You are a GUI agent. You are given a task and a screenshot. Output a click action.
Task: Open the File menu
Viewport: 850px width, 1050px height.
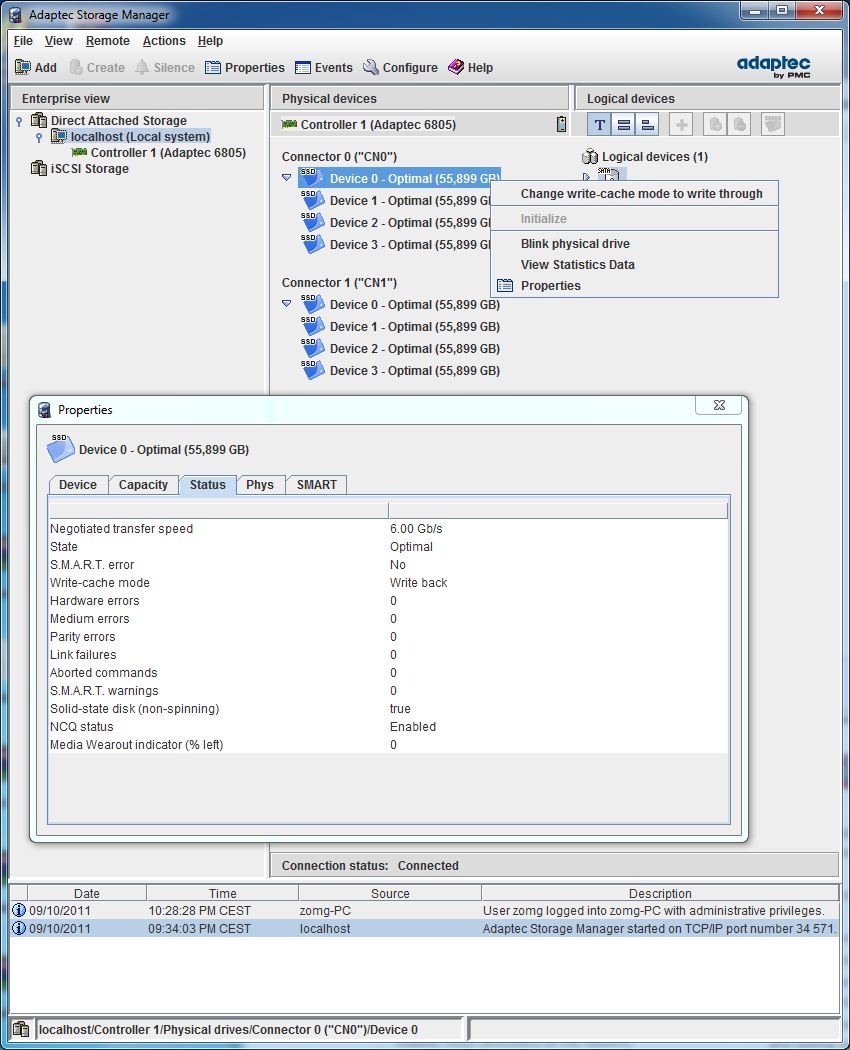(23, 41)
